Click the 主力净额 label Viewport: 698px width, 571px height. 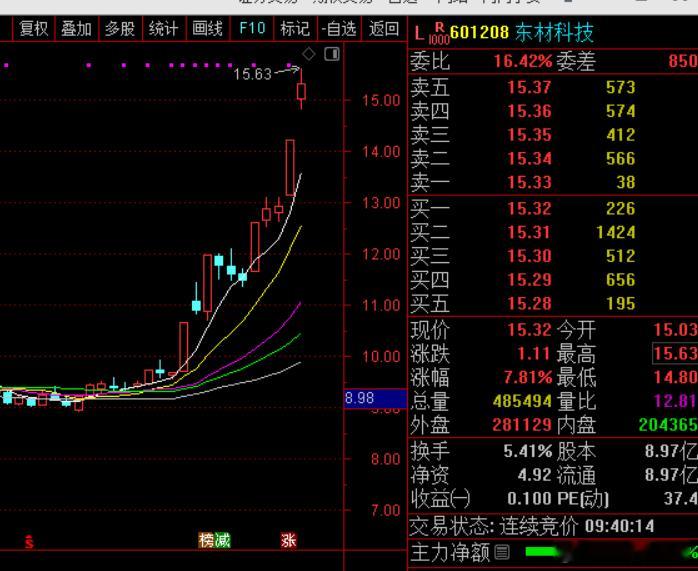coord(450,552)
